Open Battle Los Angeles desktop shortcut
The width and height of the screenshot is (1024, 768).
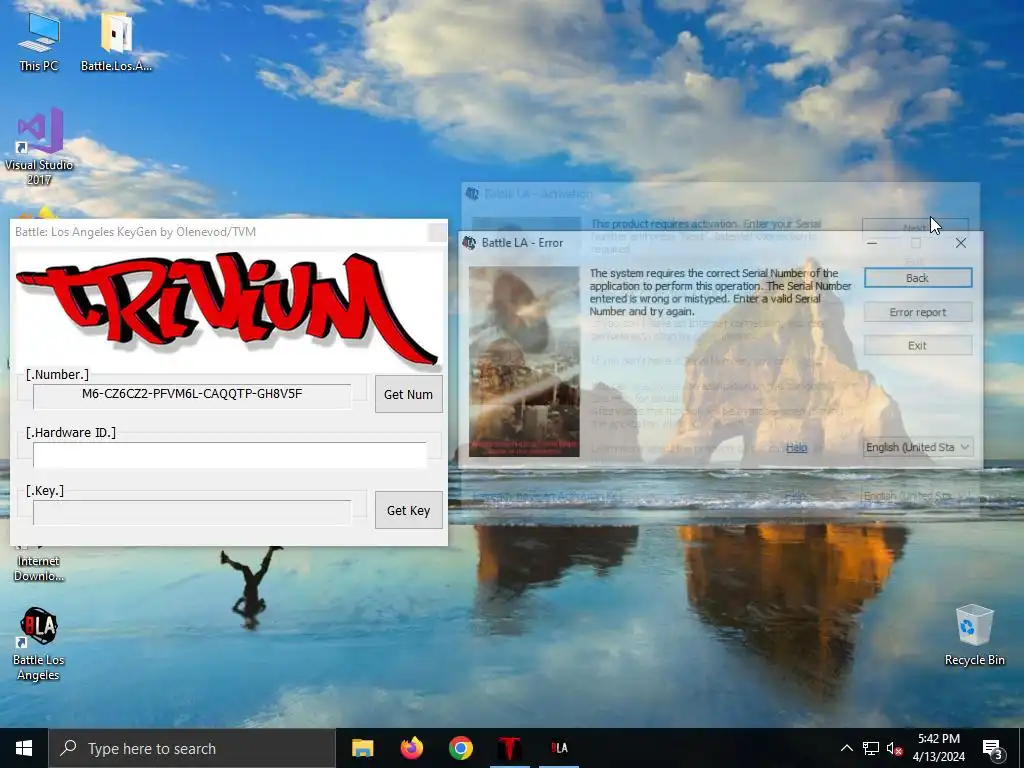click(39, 644)
